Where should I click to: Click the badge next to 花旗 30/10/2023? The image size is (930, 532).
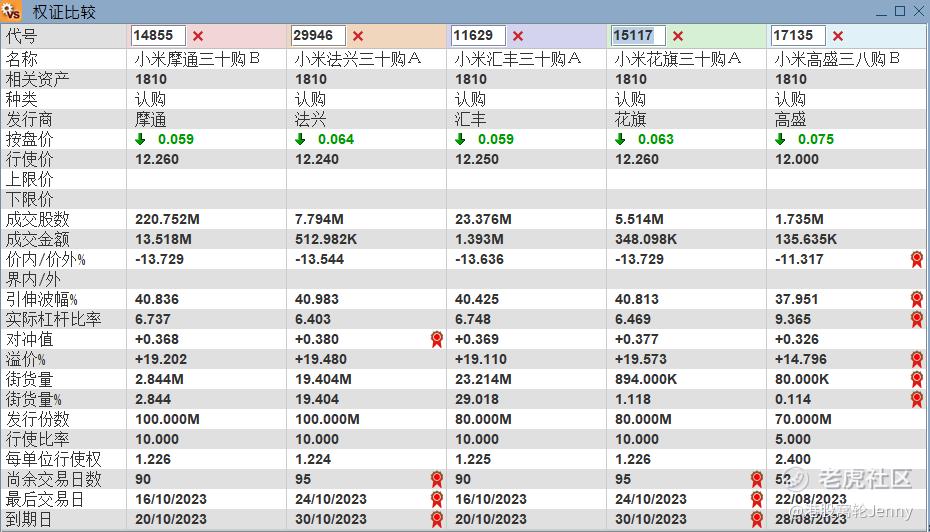pos(757,520)
